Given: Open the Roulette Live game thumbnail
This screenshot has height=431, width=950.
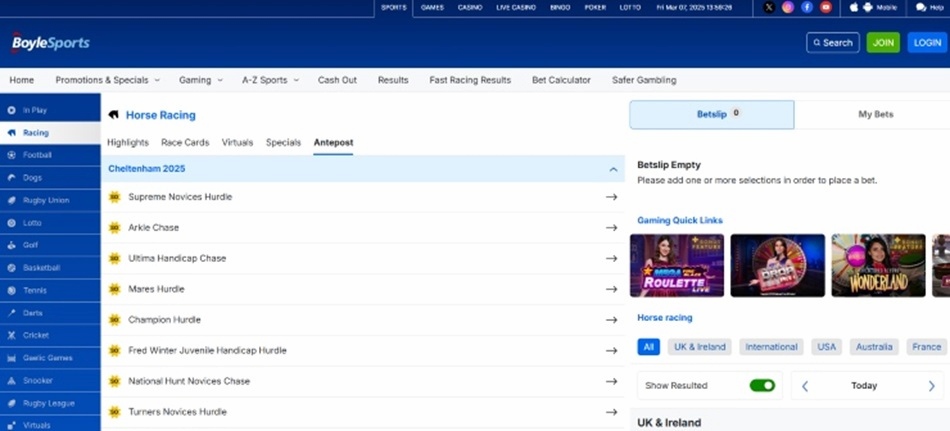Looking at the screenshot, I should tap(676, 266).
